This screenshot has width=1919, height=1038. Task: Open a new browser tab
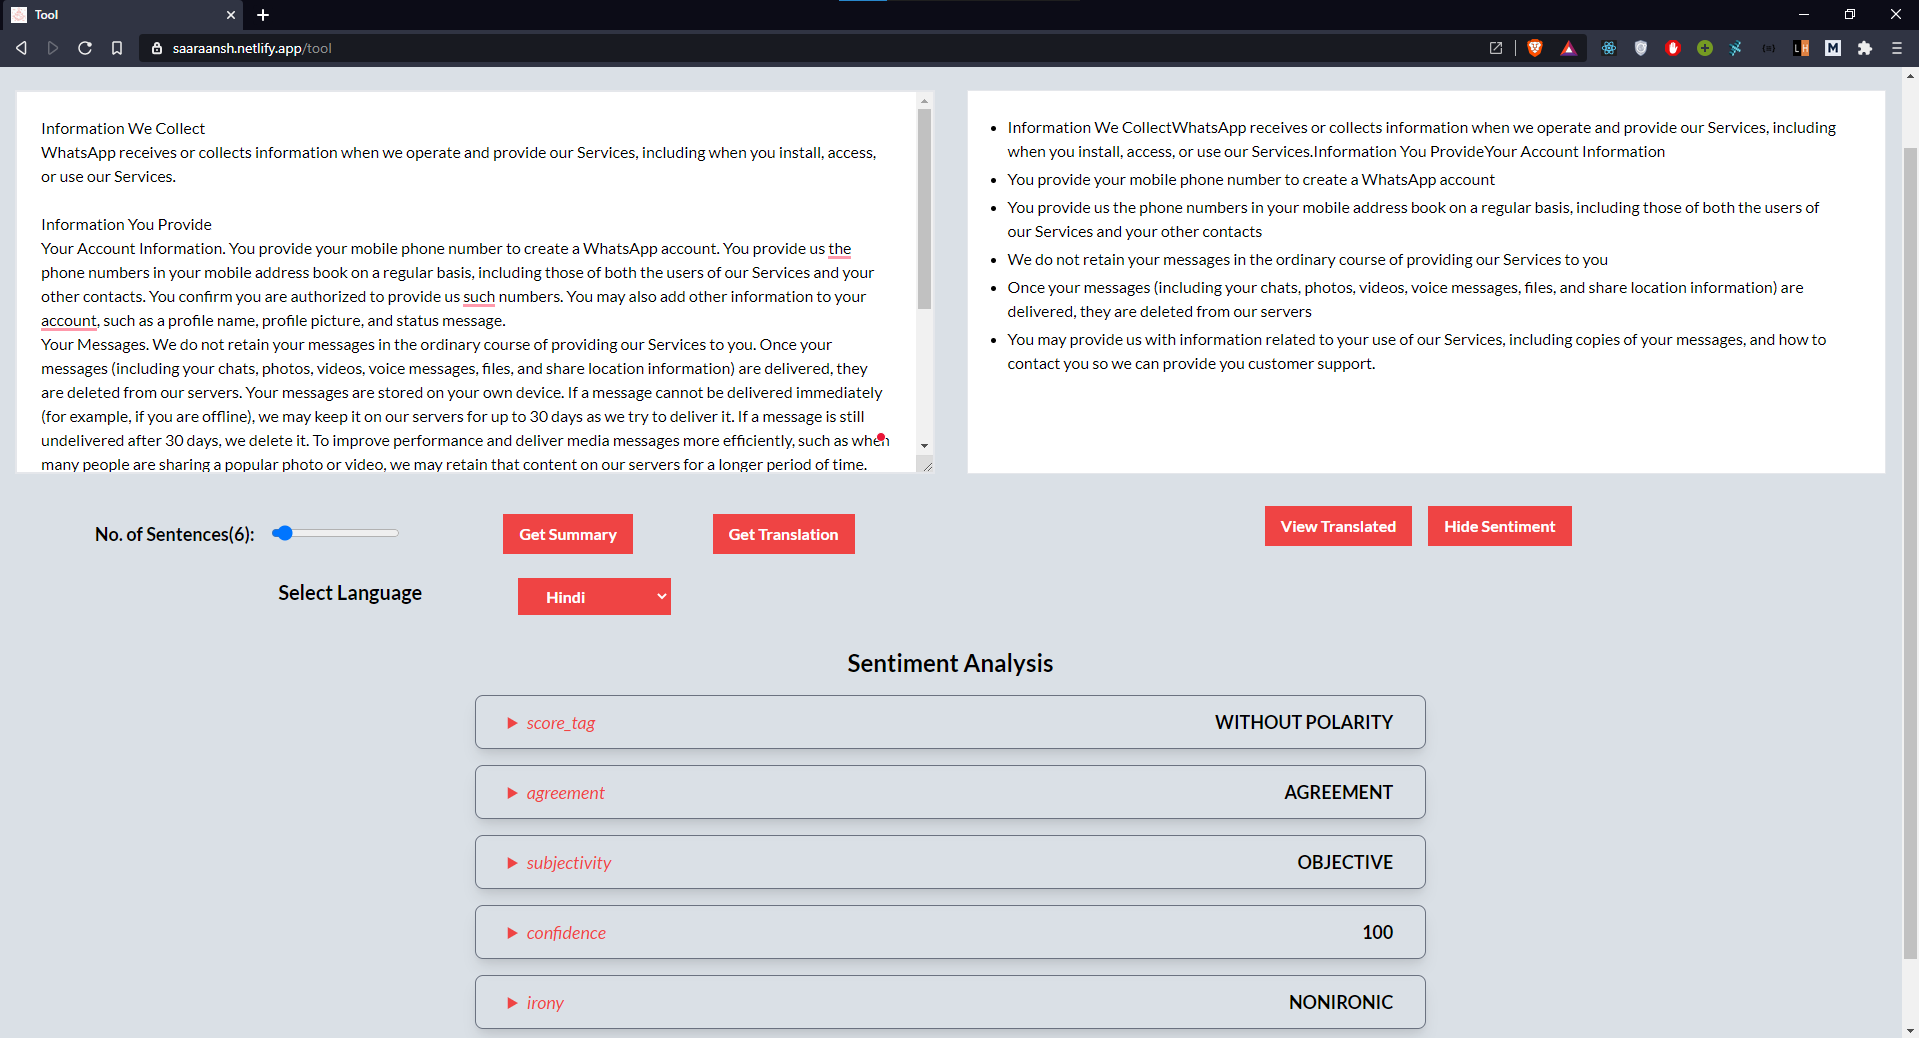(x=263, y=15)
